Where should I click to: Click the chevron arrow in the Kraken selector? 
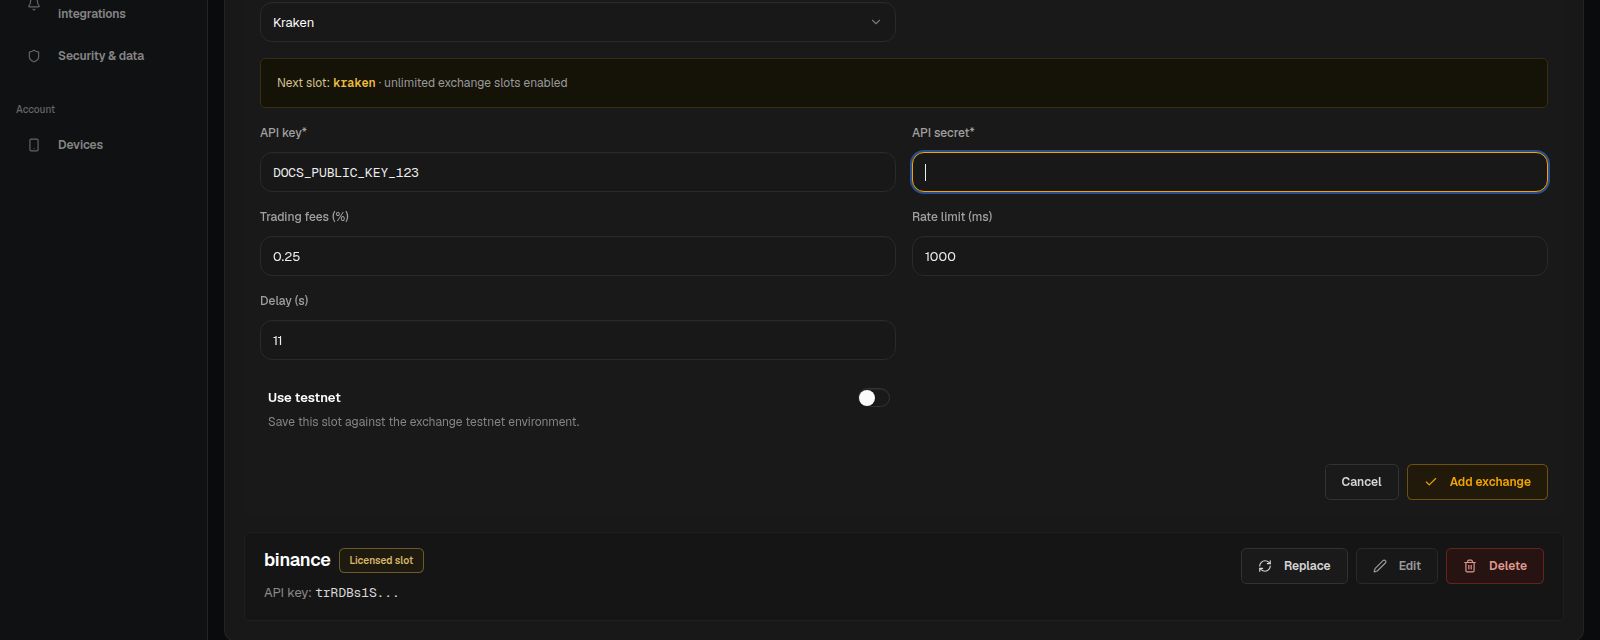point(876,22)
